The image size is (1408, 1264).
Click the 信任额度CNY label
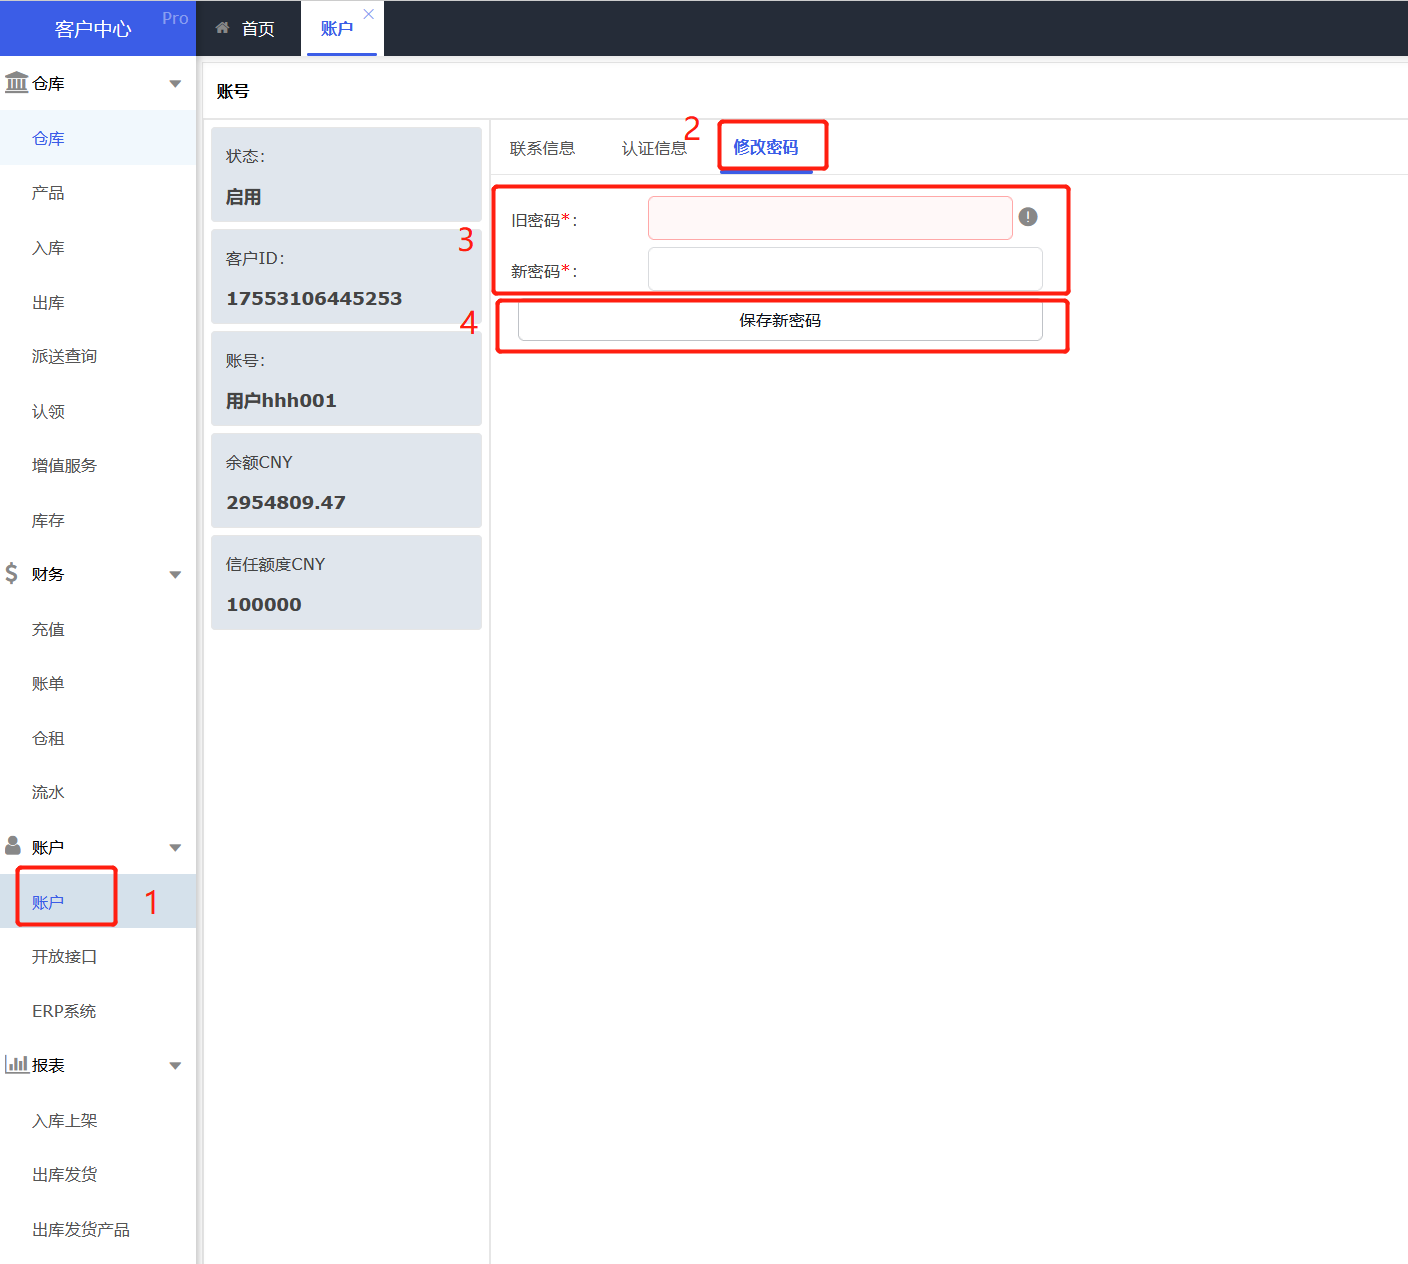pos(275,564)
